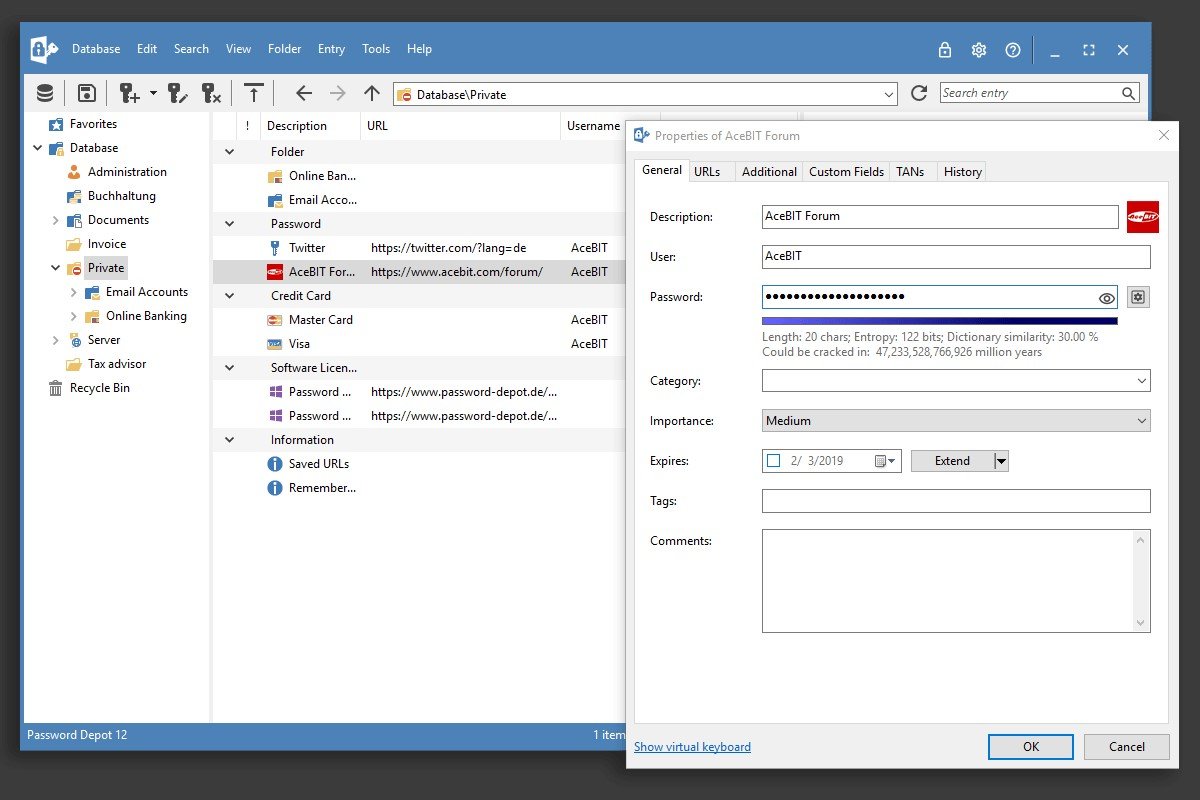Open the Expires calendar picker icon
The image size is (1200, 800).
point(885,461)
